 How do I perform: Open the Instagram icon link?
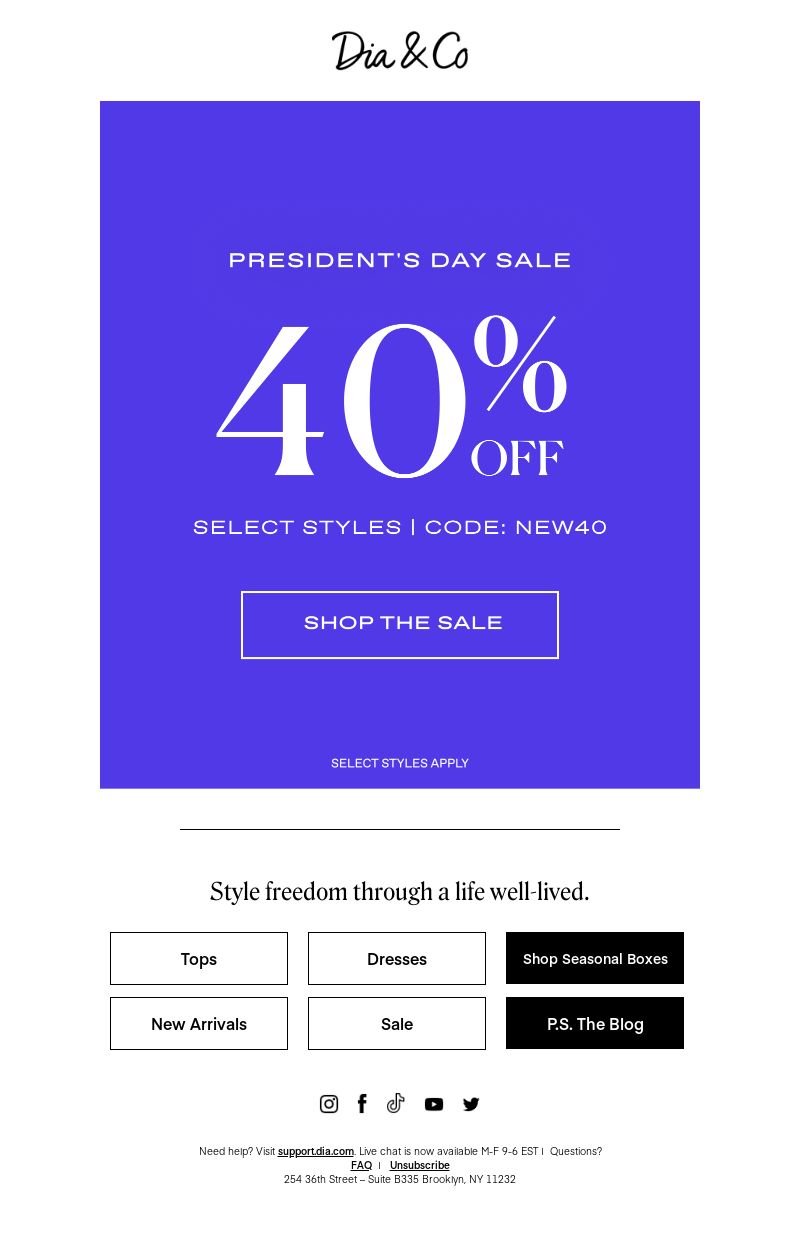click(x=329, y=1104)
